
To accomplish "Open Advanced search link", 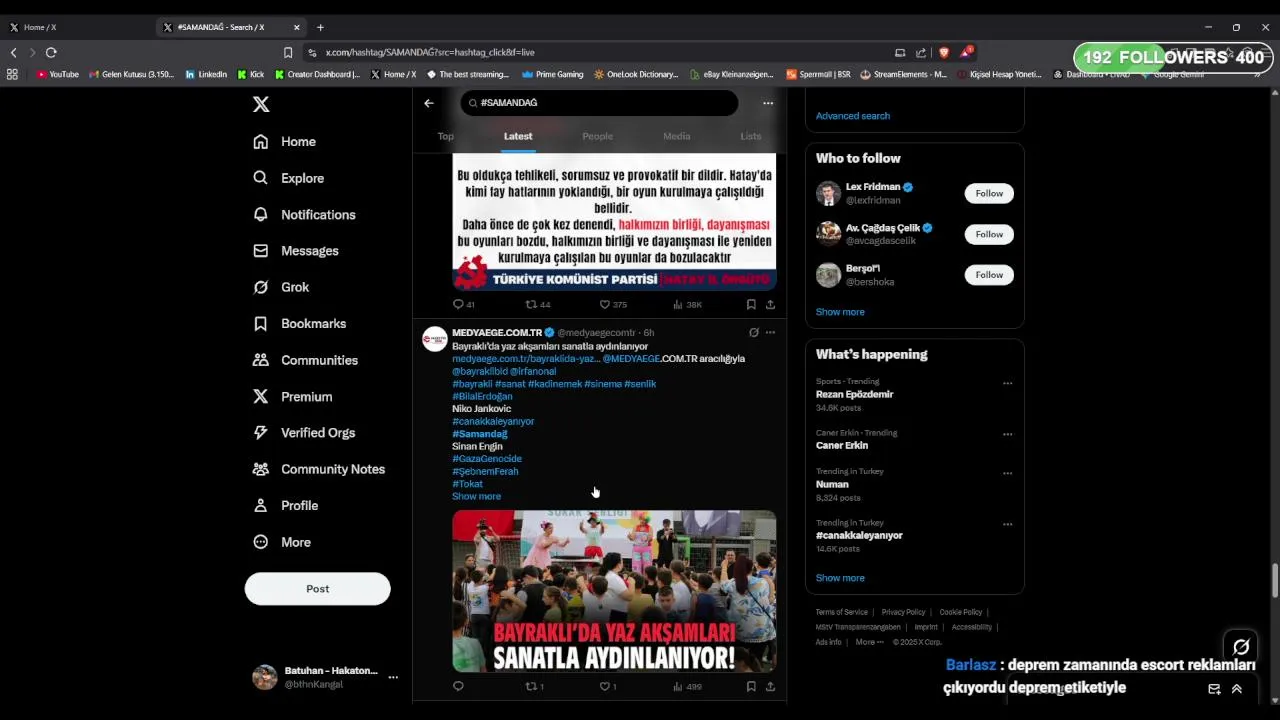I will click(x=853, y=116).
